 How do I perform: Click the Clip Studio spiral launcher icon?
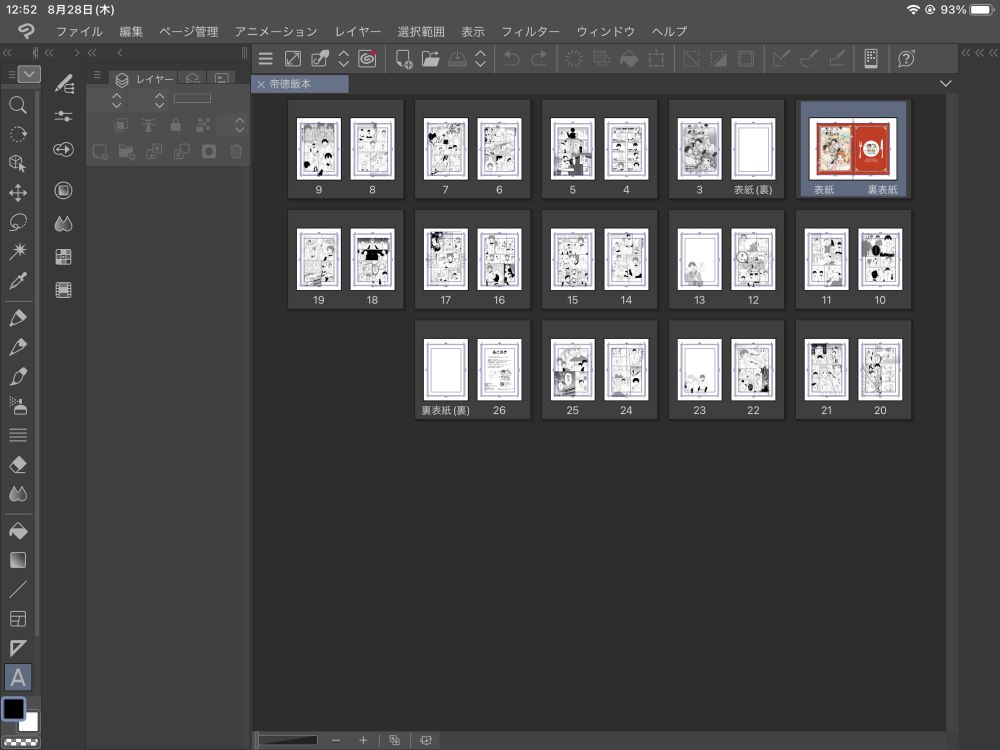[367, 59]
